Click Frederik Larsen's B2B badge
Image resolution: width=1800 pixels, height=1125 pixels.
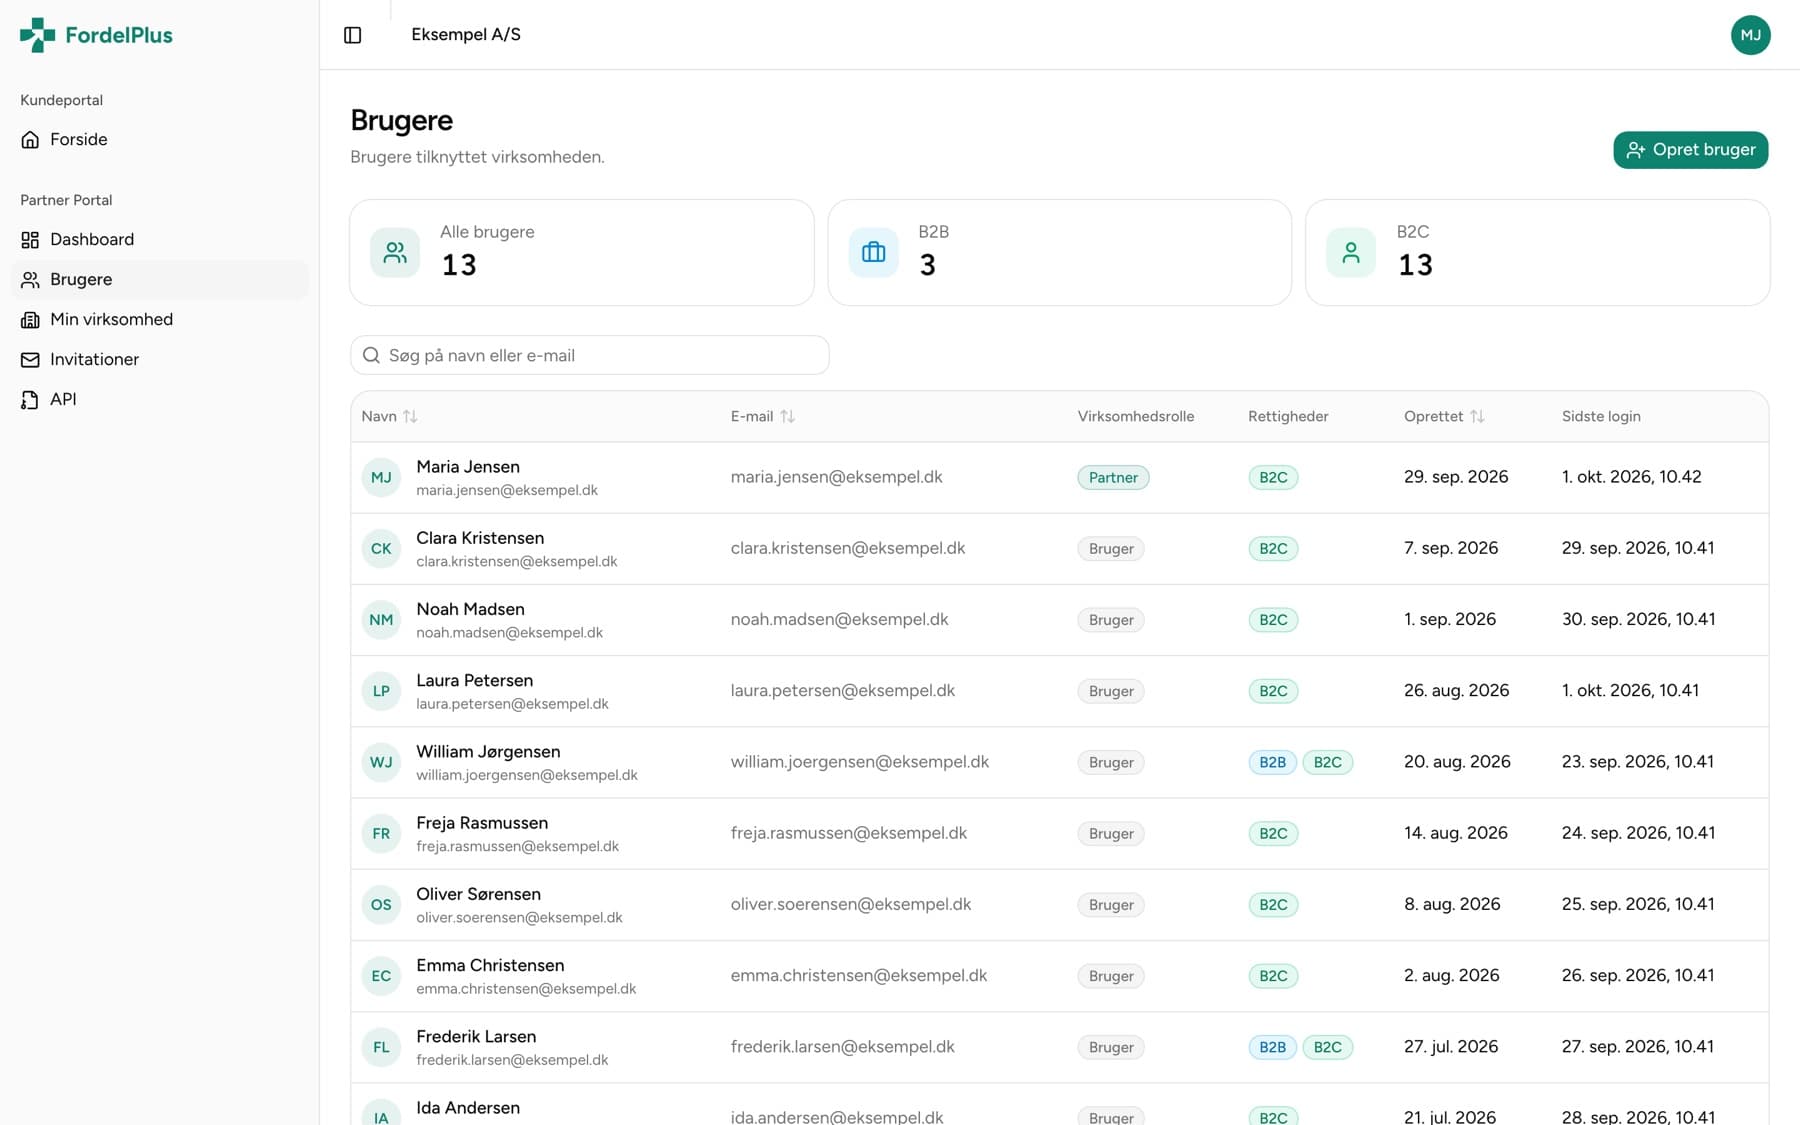pos(1272,1047)
